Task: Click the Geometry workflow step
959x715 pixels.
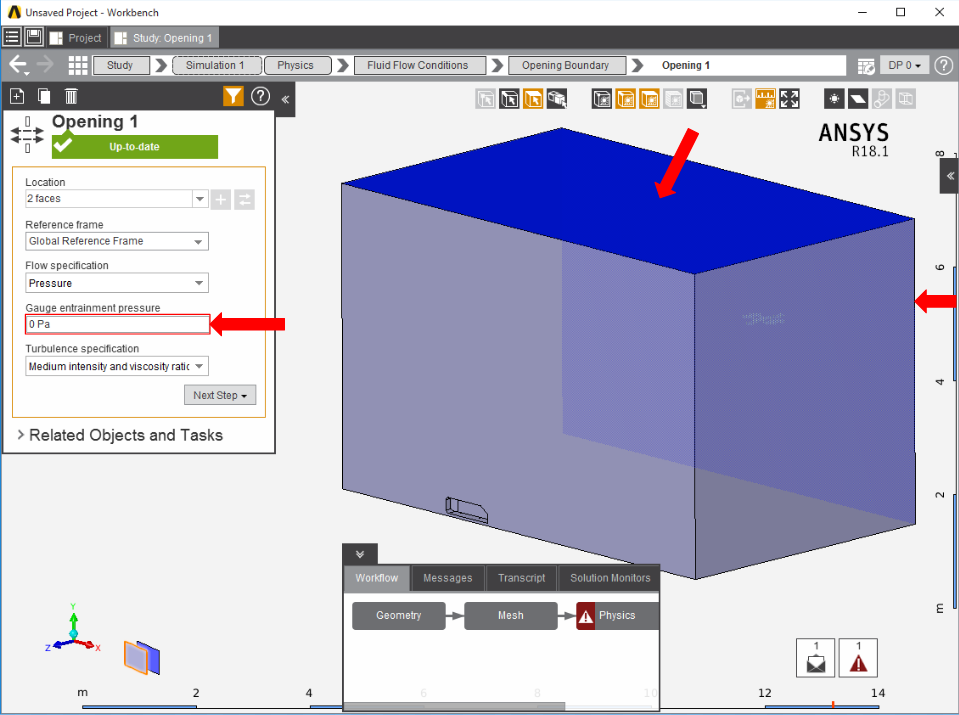Action: 399,616
